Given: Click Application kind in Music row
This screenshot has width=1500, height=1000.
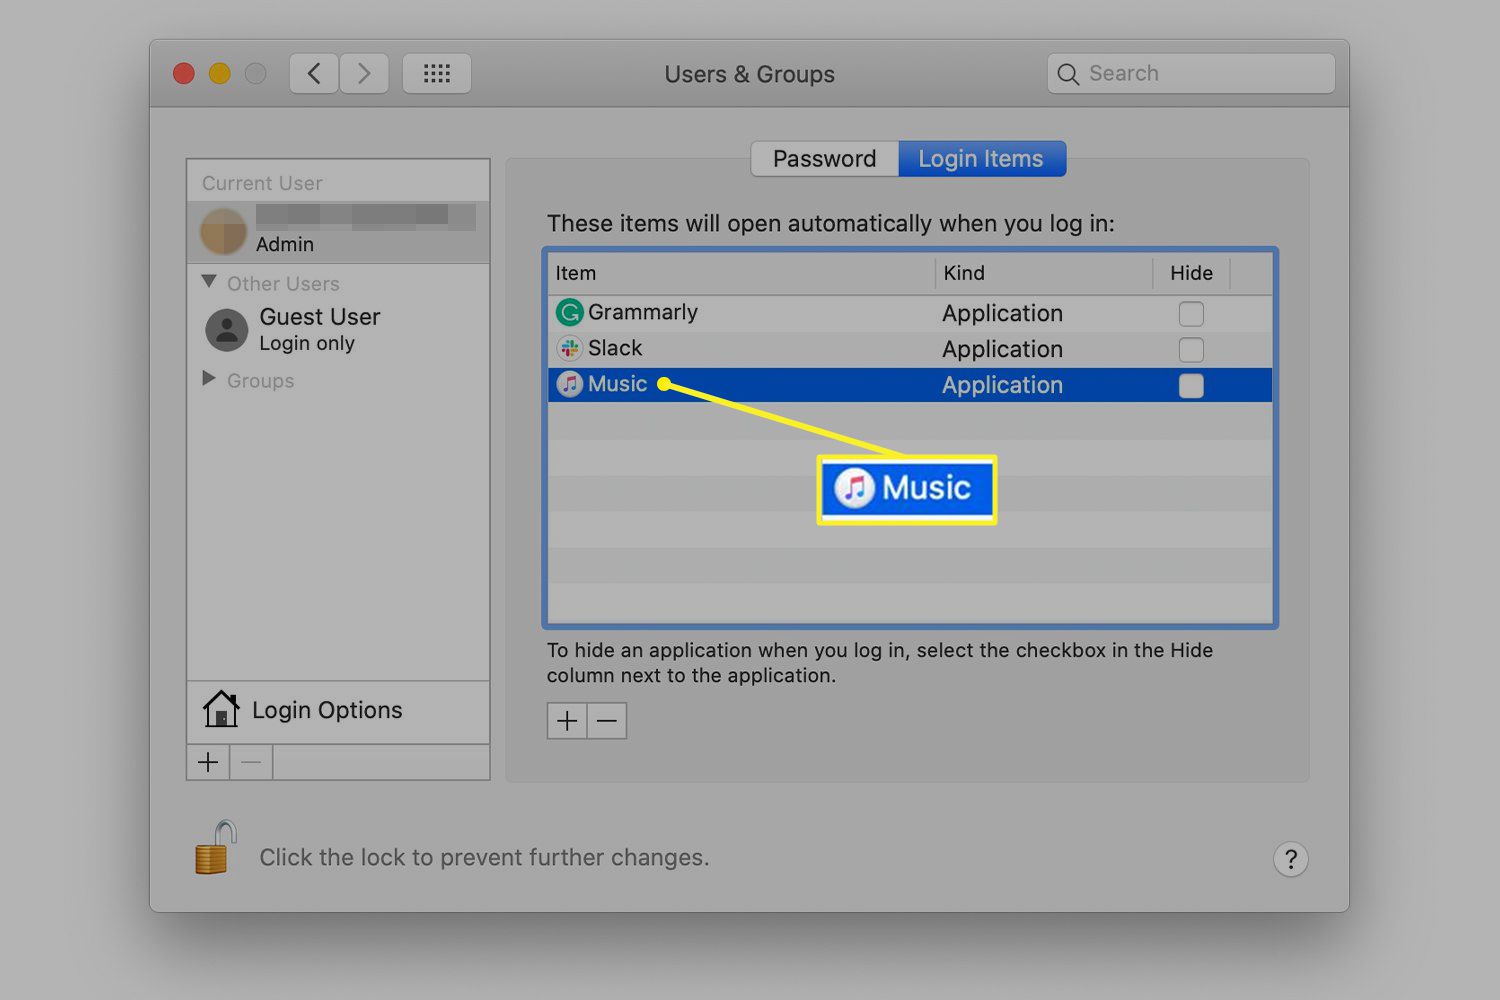Looking at the screenshot, I should click(1002, 386).
